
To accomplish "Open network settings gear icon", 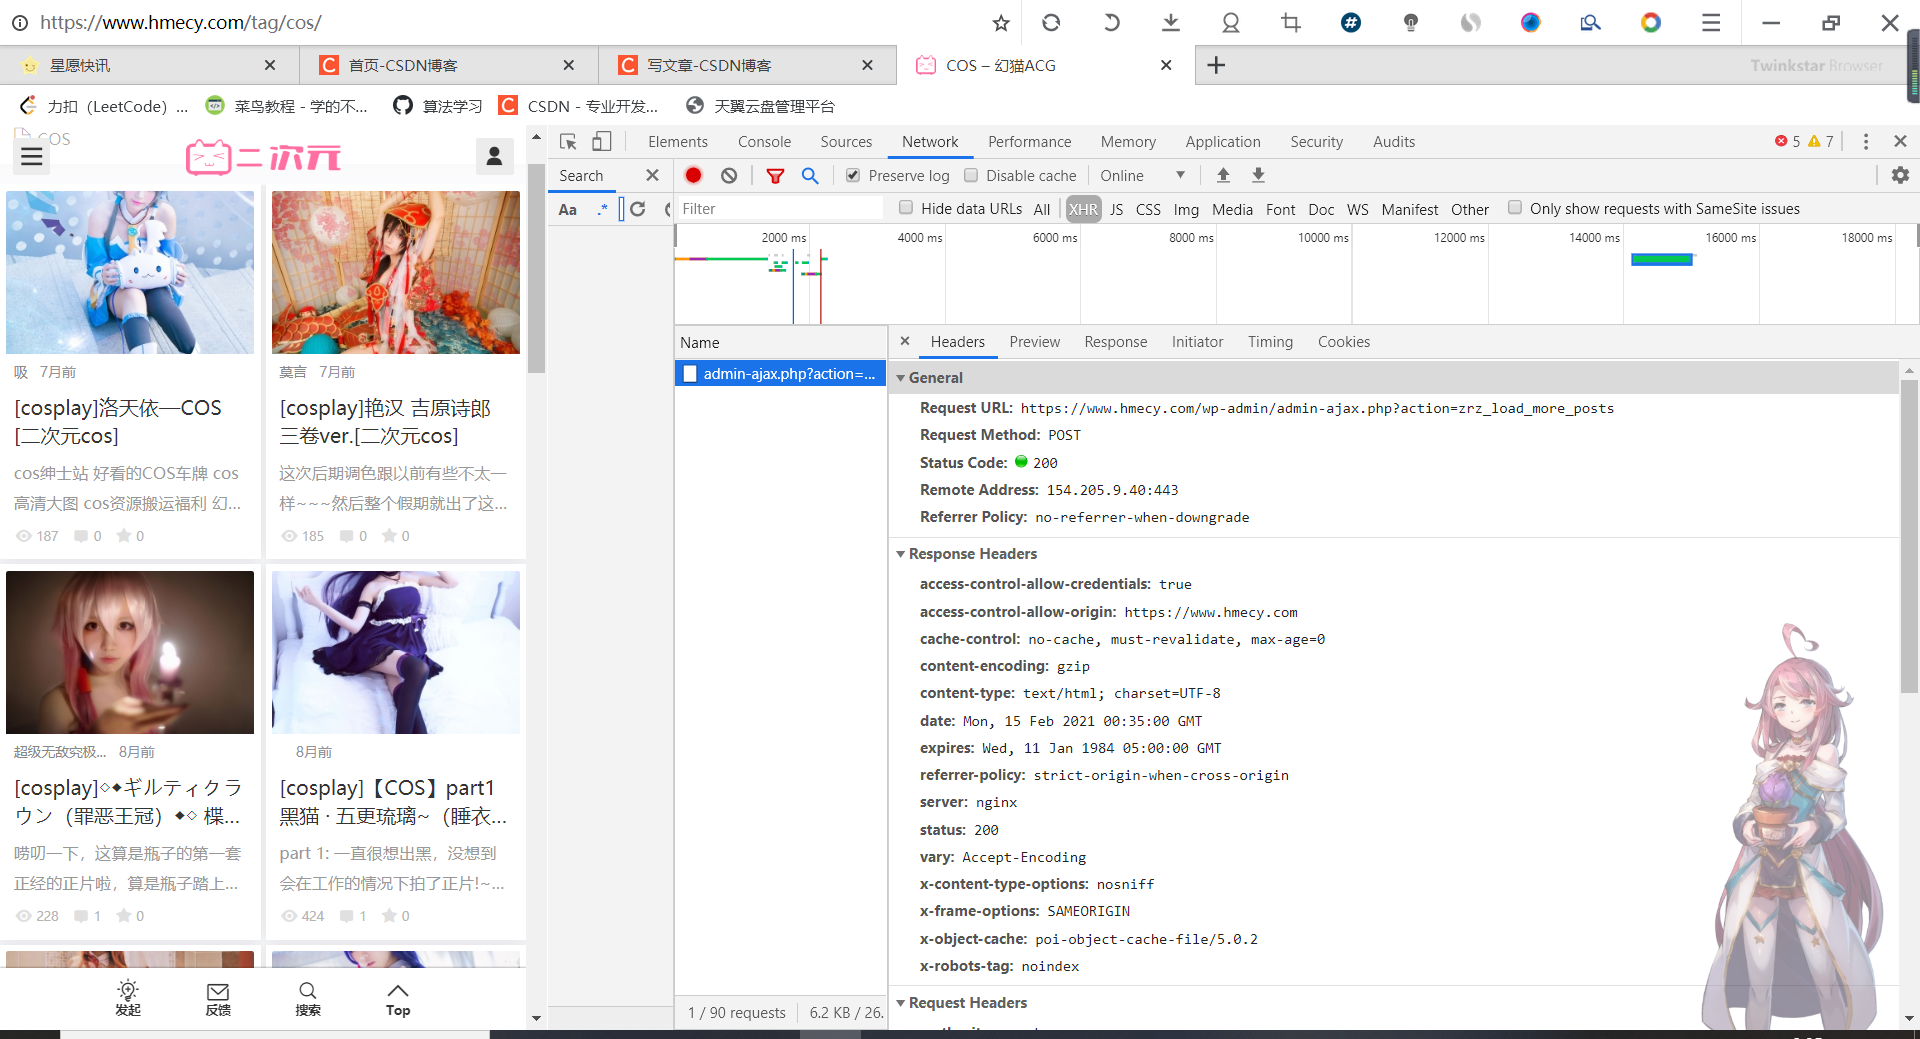I will pyautogui.click(x=1900, y=175).
